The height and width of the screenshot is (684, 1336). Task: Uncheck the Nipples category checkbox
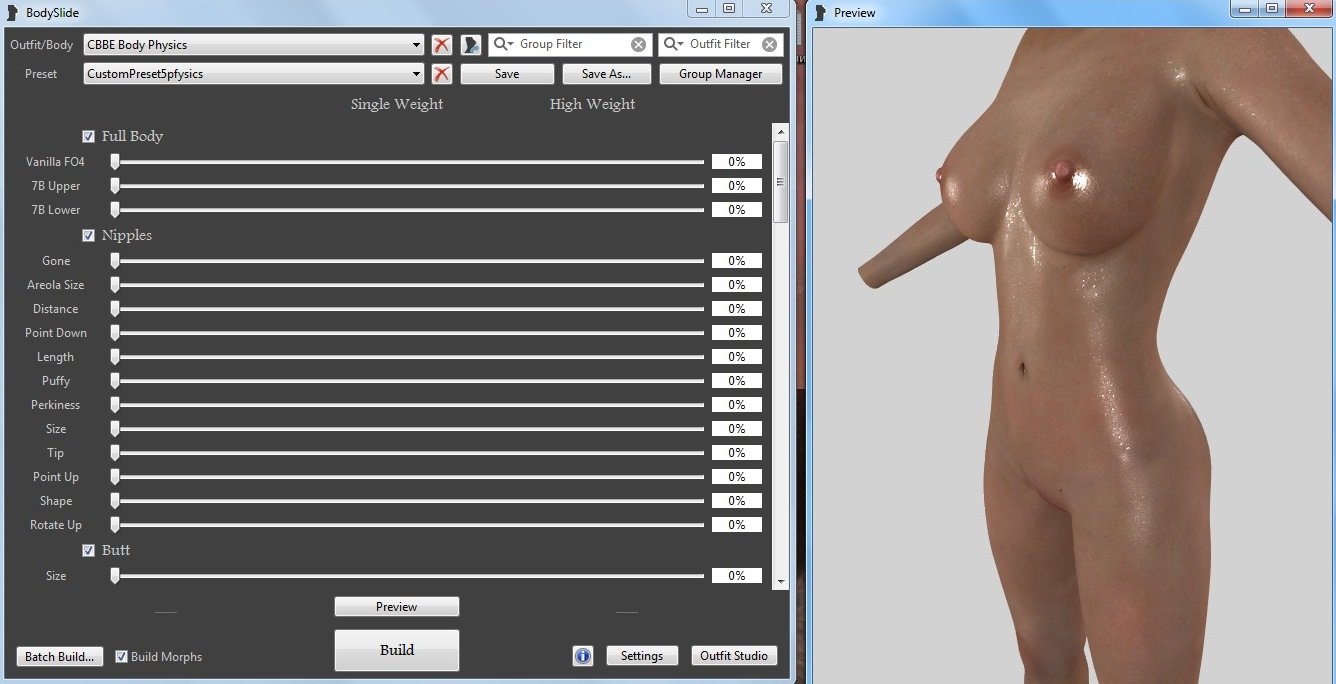click(x=89, y=236)
